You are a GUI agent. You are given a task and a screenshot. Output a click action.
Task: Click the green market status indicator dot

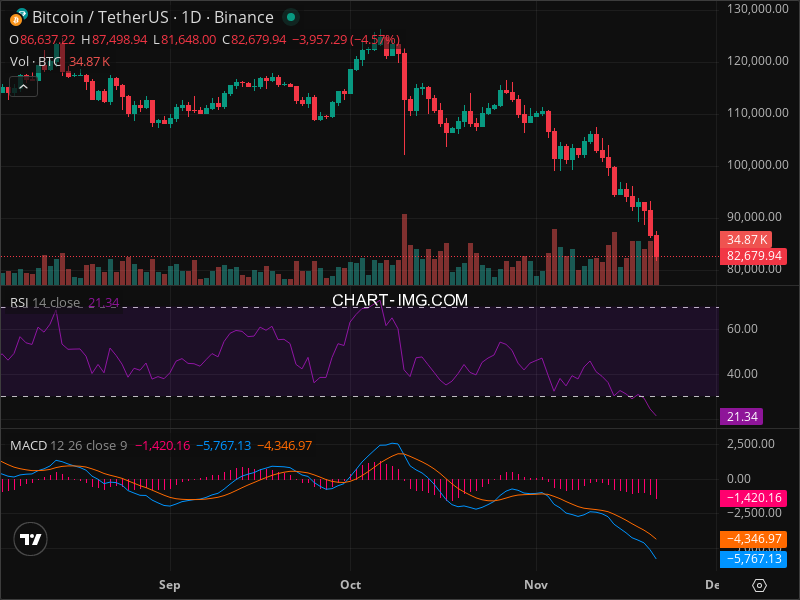coord(290,17)
